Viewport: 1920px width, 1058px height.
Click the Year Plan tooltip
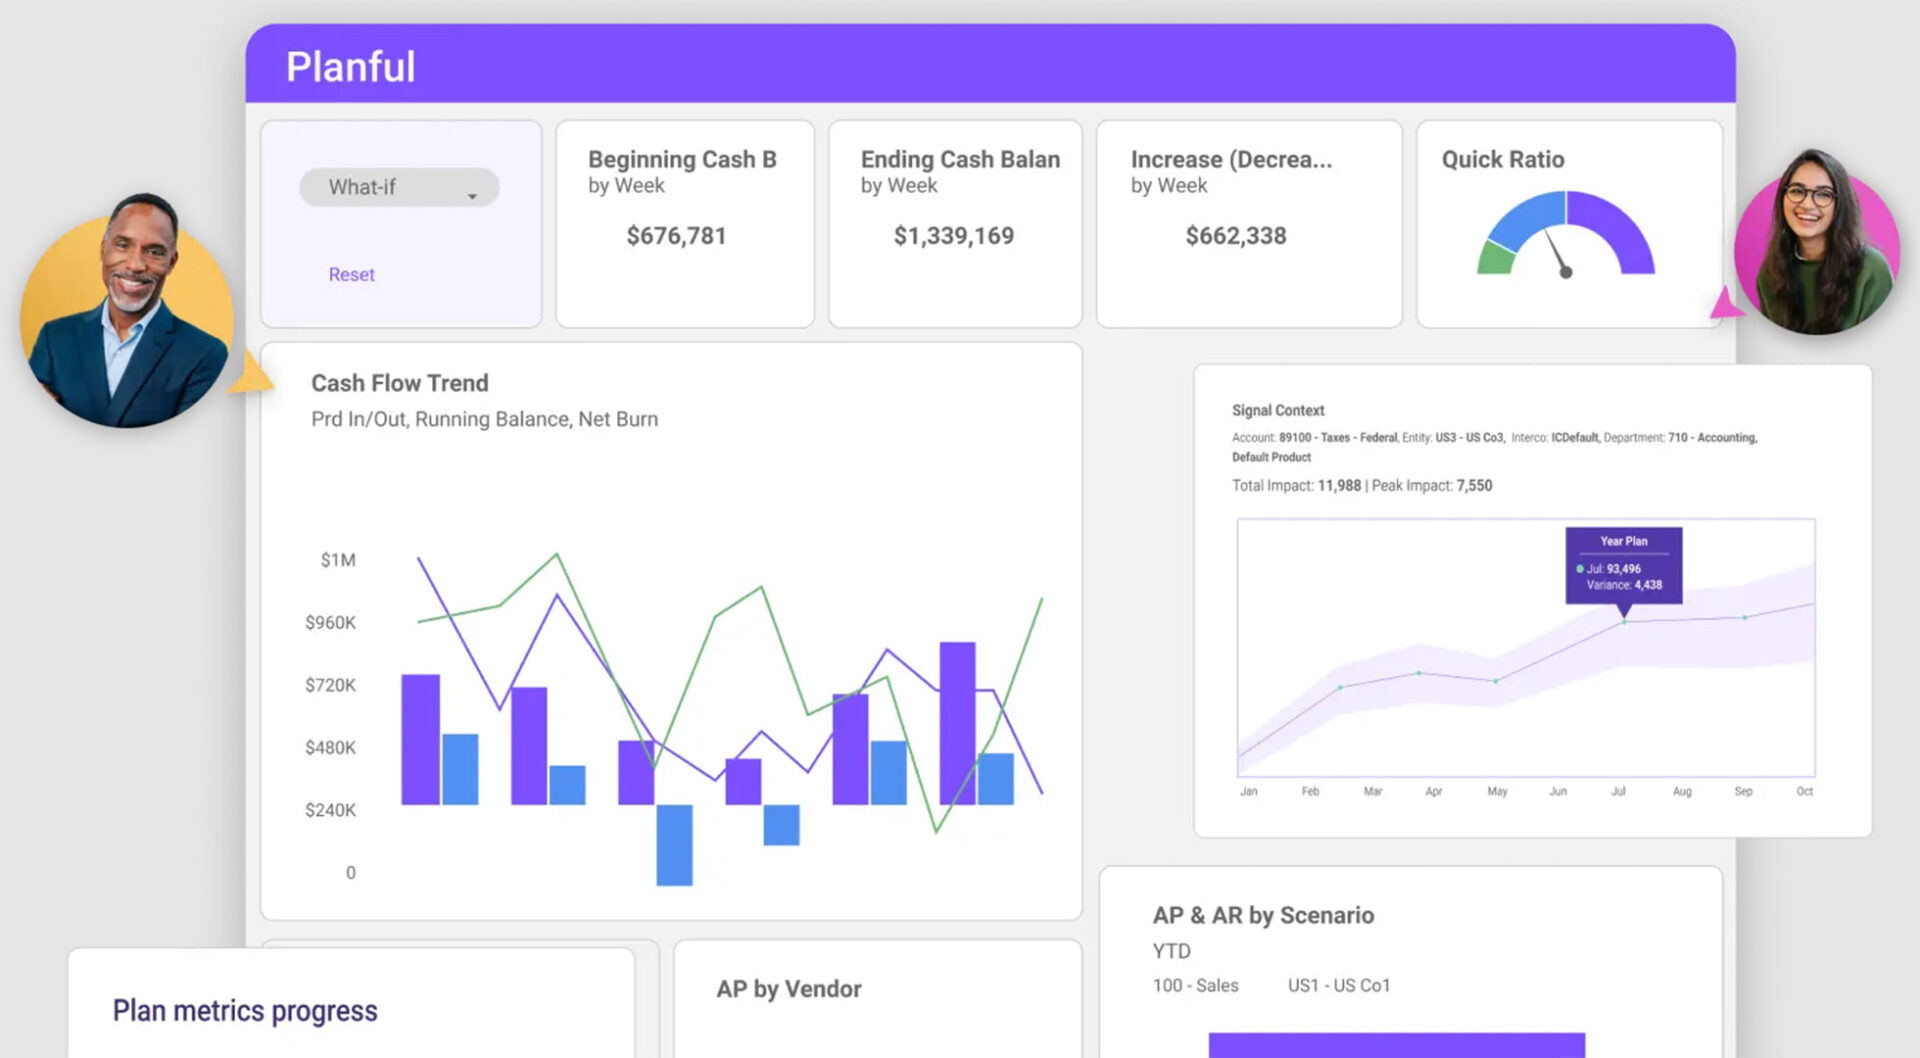click(x=1624, y=565)
